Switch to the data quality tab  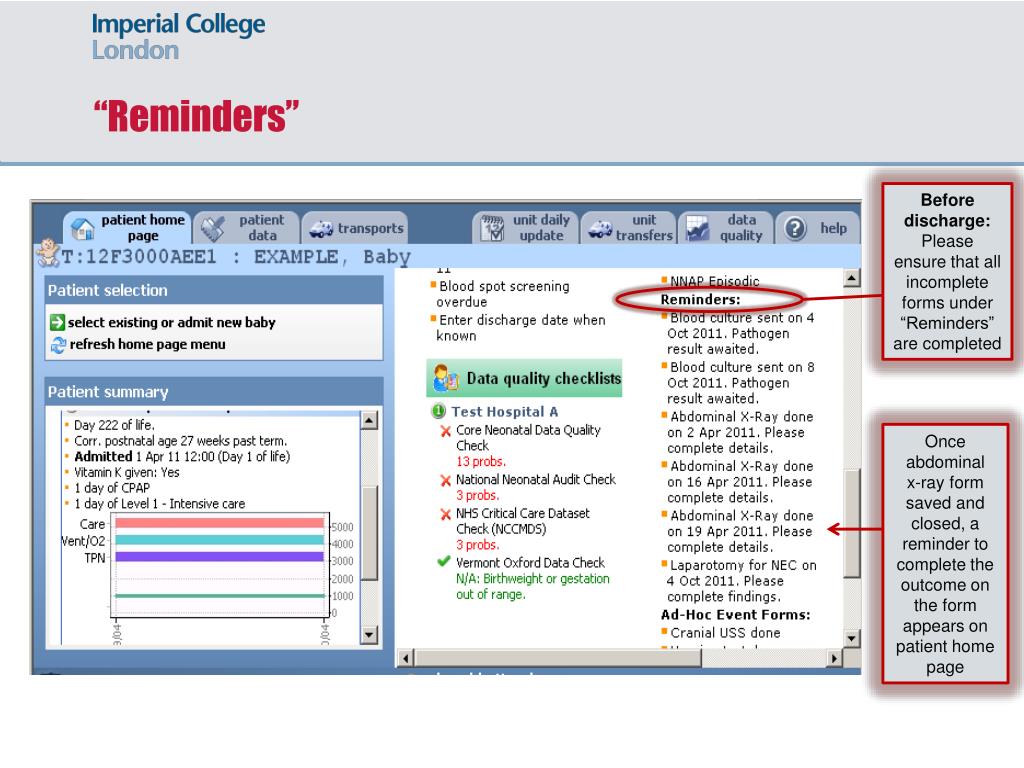[725, 227]
